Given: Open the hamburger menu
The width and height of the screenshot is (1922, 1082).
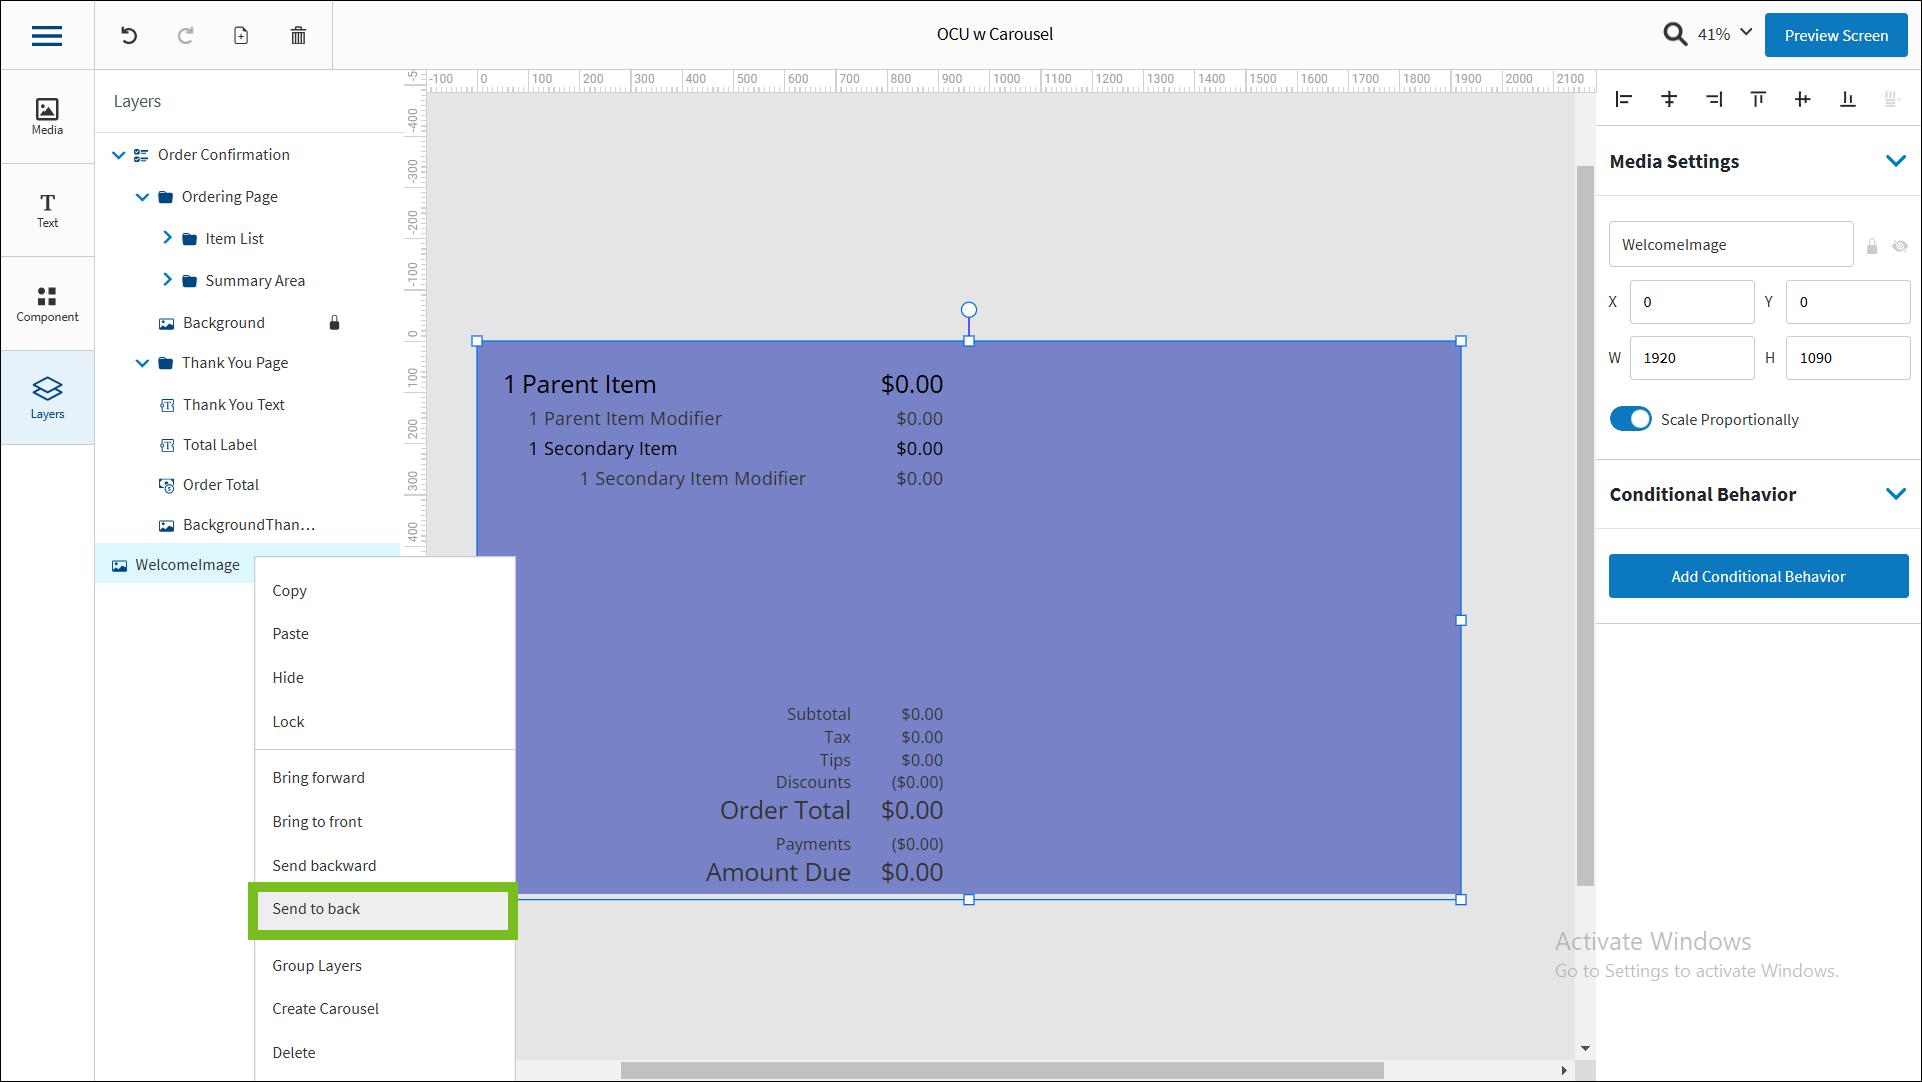Looking at the screenshot, I should coord(47,36).
